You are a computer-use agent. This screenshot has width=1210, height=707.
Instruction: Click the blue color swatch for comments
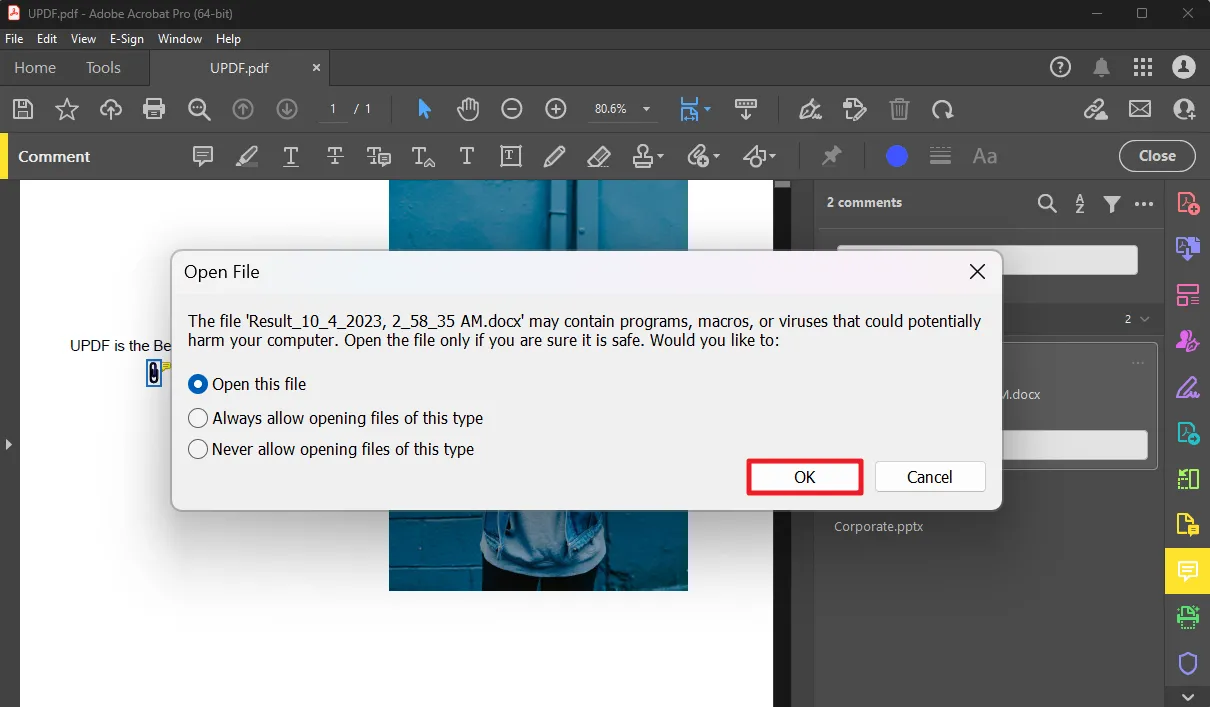coord(895,156)
